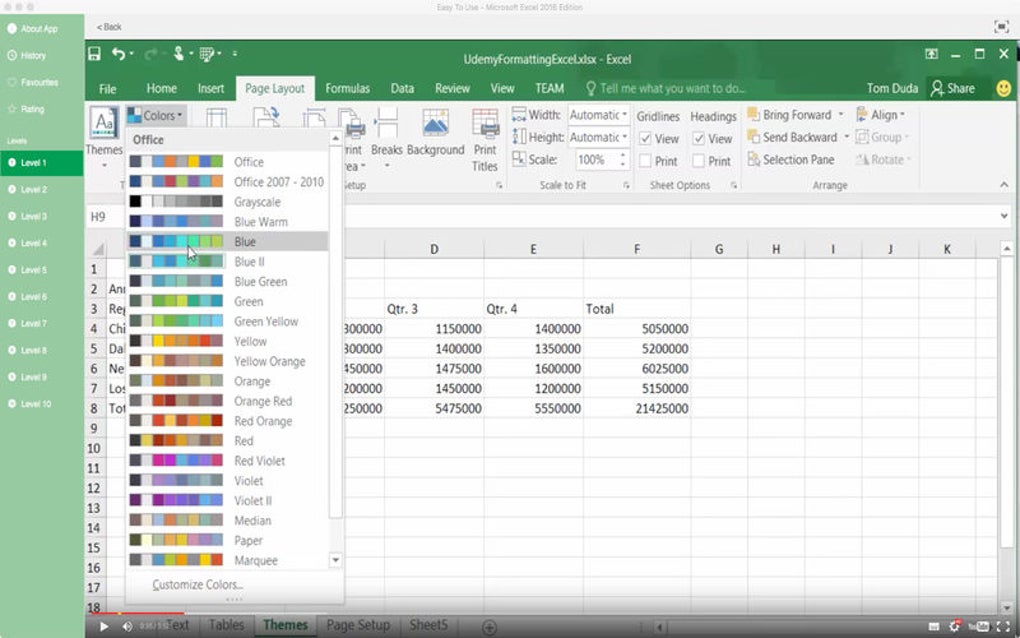Click the Tell me search box
This screenshot has height=638, width=1020.
click(665, 88)
